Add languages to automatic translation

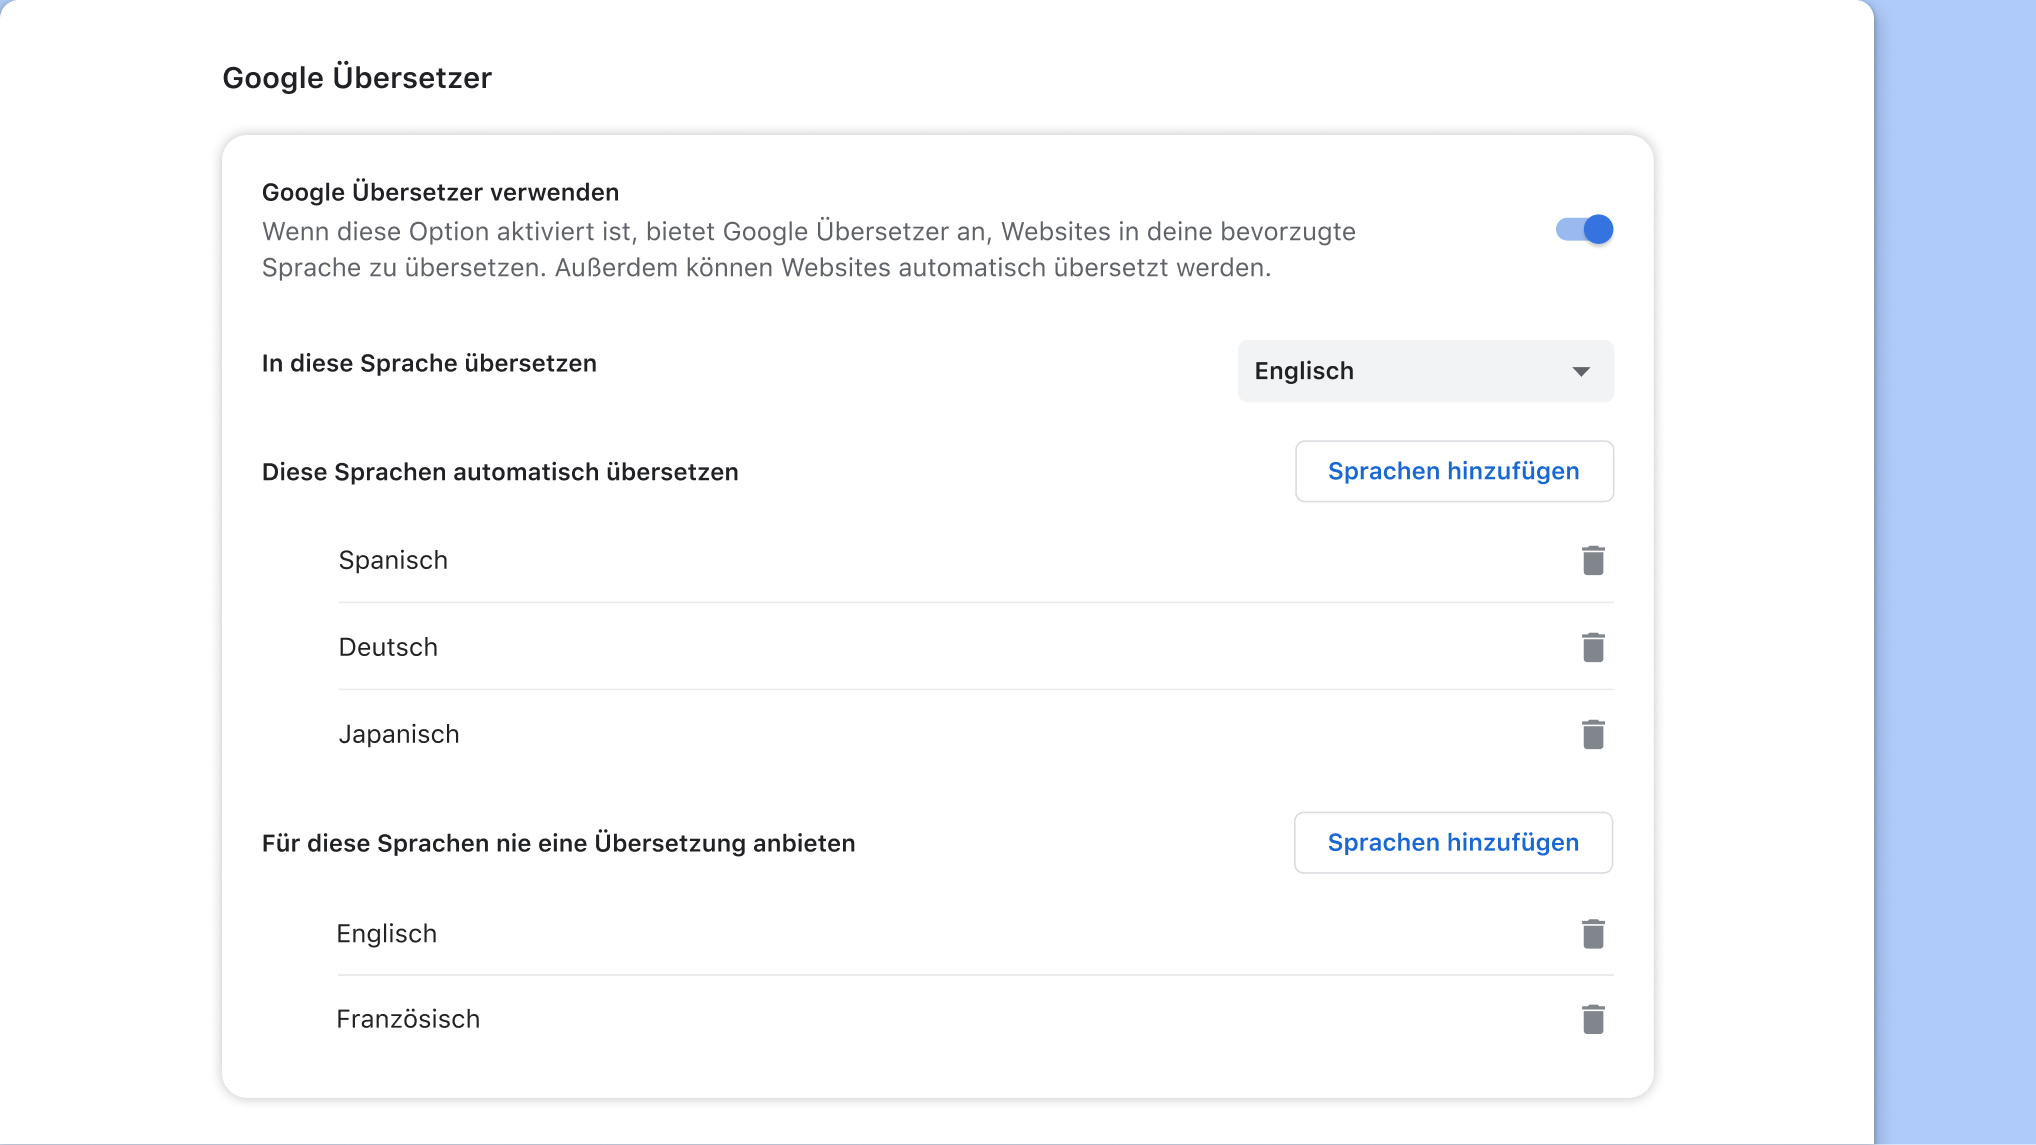(1453, 470)
